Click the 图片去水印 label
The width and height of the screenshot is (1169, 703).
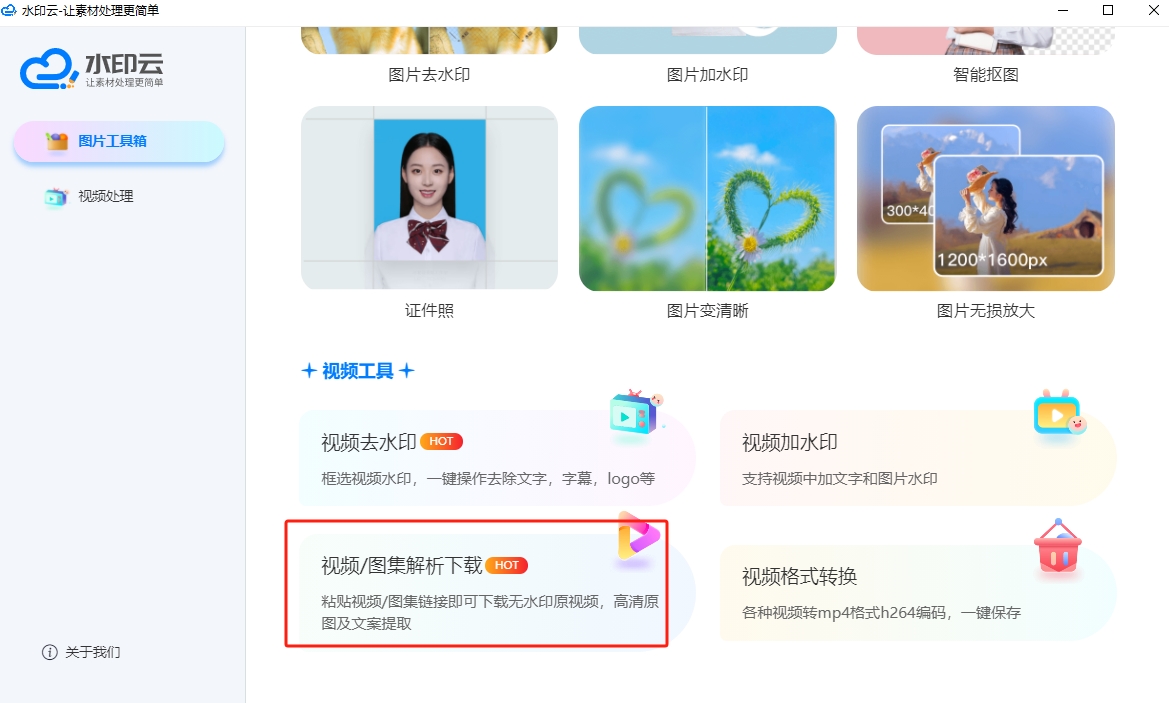point(429,75)
